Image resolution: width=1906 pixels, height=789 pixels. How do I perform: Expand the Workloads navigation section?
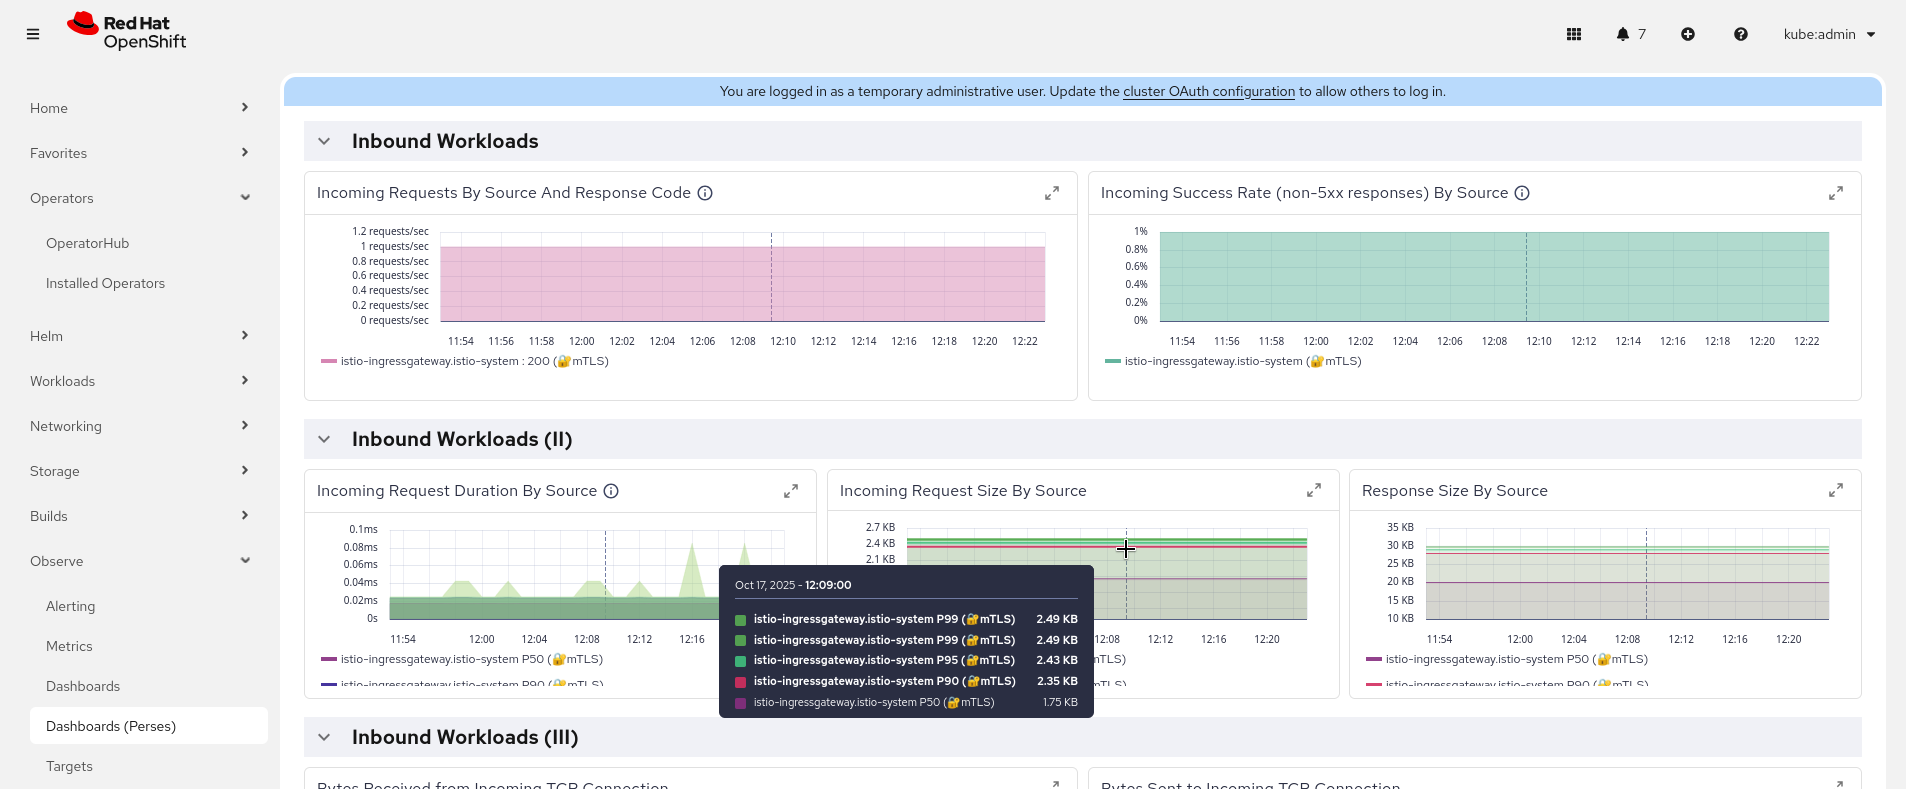139,381
